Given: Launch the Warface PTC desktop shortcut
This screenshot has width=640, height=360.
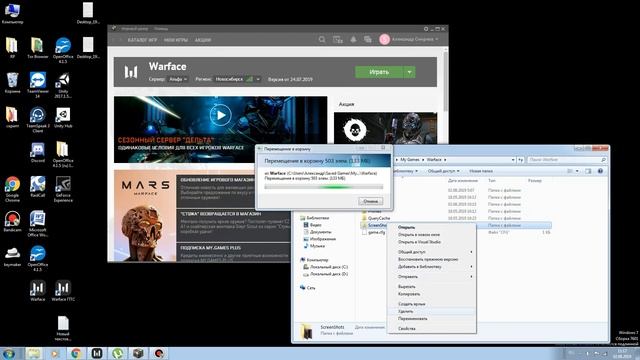Looking at the screenshot, I should 63,291.
